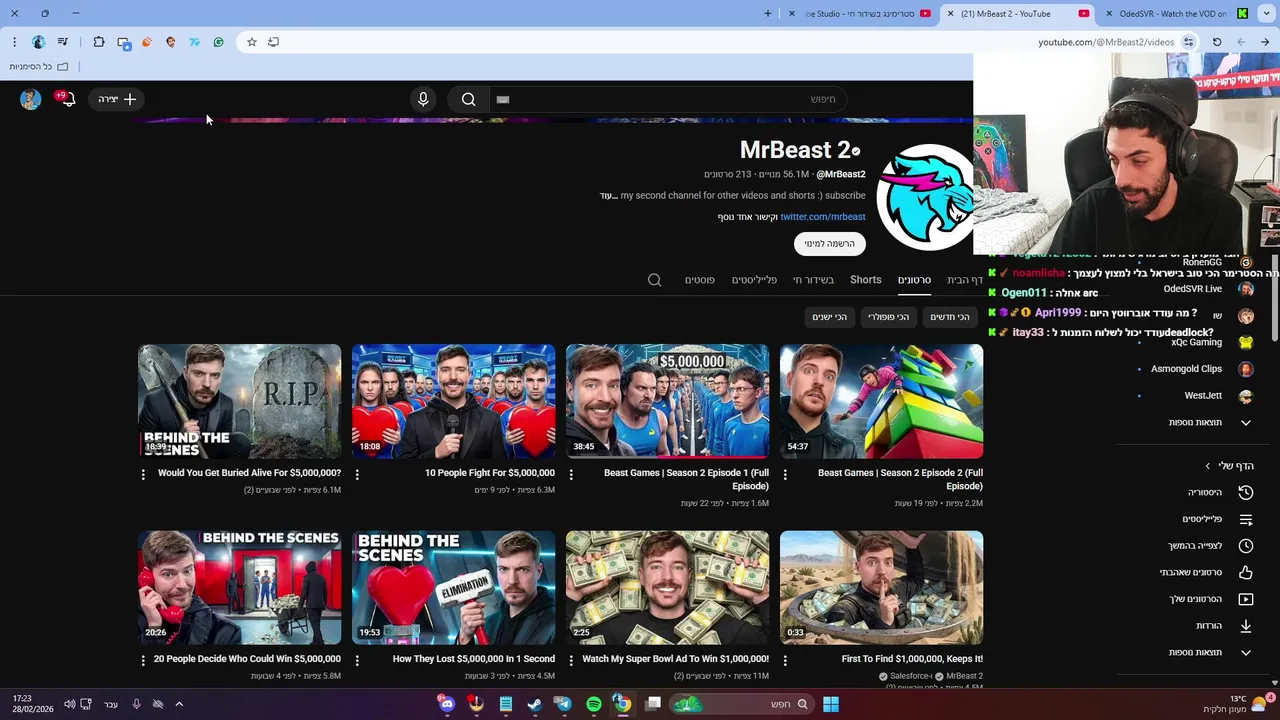The width and height of the screenshot is (1280, 720).
Task: Start voice search with microphone icon
Action: [423, 99]
